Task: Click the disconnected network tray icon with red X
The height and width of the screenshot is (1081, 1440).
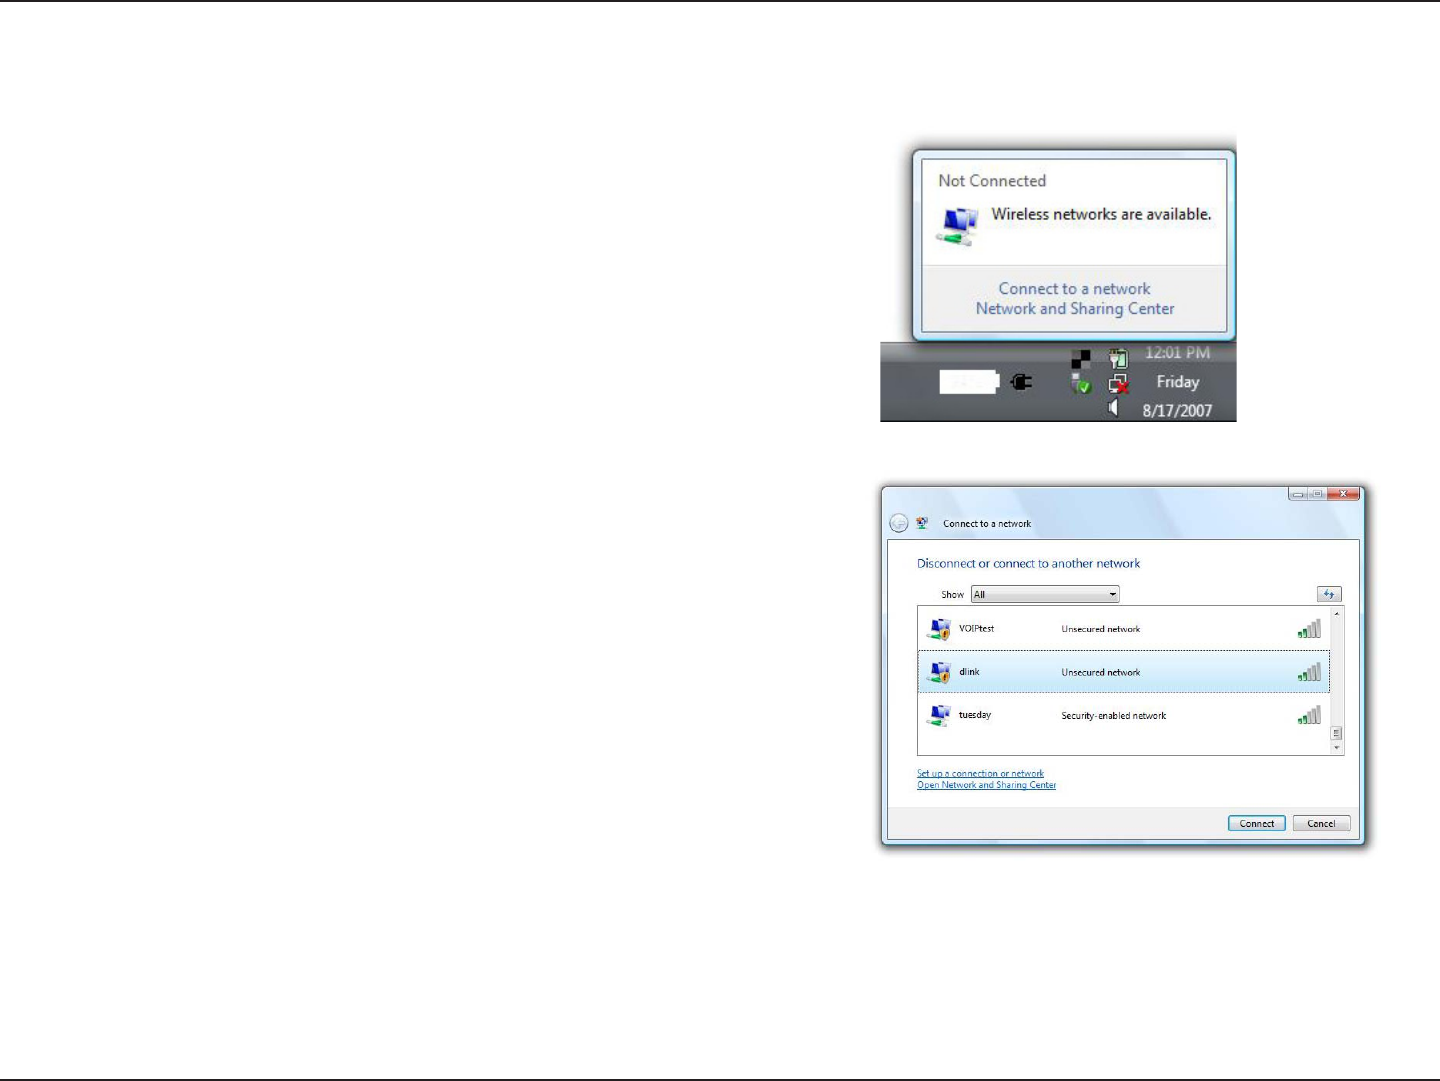Action: [x=1119, y=384]
